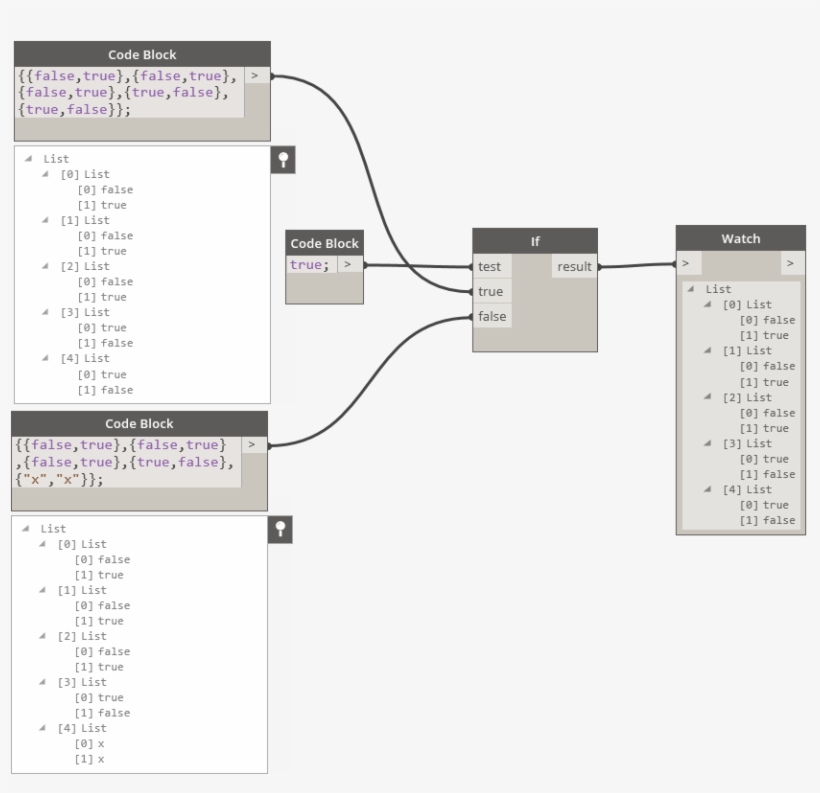The width and height of the screenshot is (820, 793).
Task: Click the output port of the Code Block containing "x","x"
Action: tap(254, 444)
